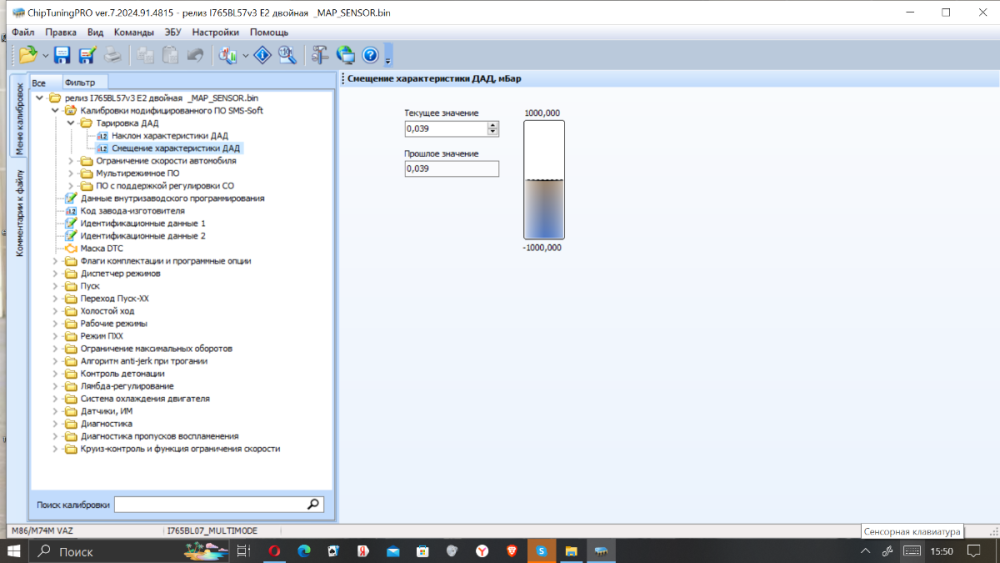This screenshot has width=1000, height=563.
Task: Decrease Текущее значение with down spinner arrow
Action: coord(493,133)
